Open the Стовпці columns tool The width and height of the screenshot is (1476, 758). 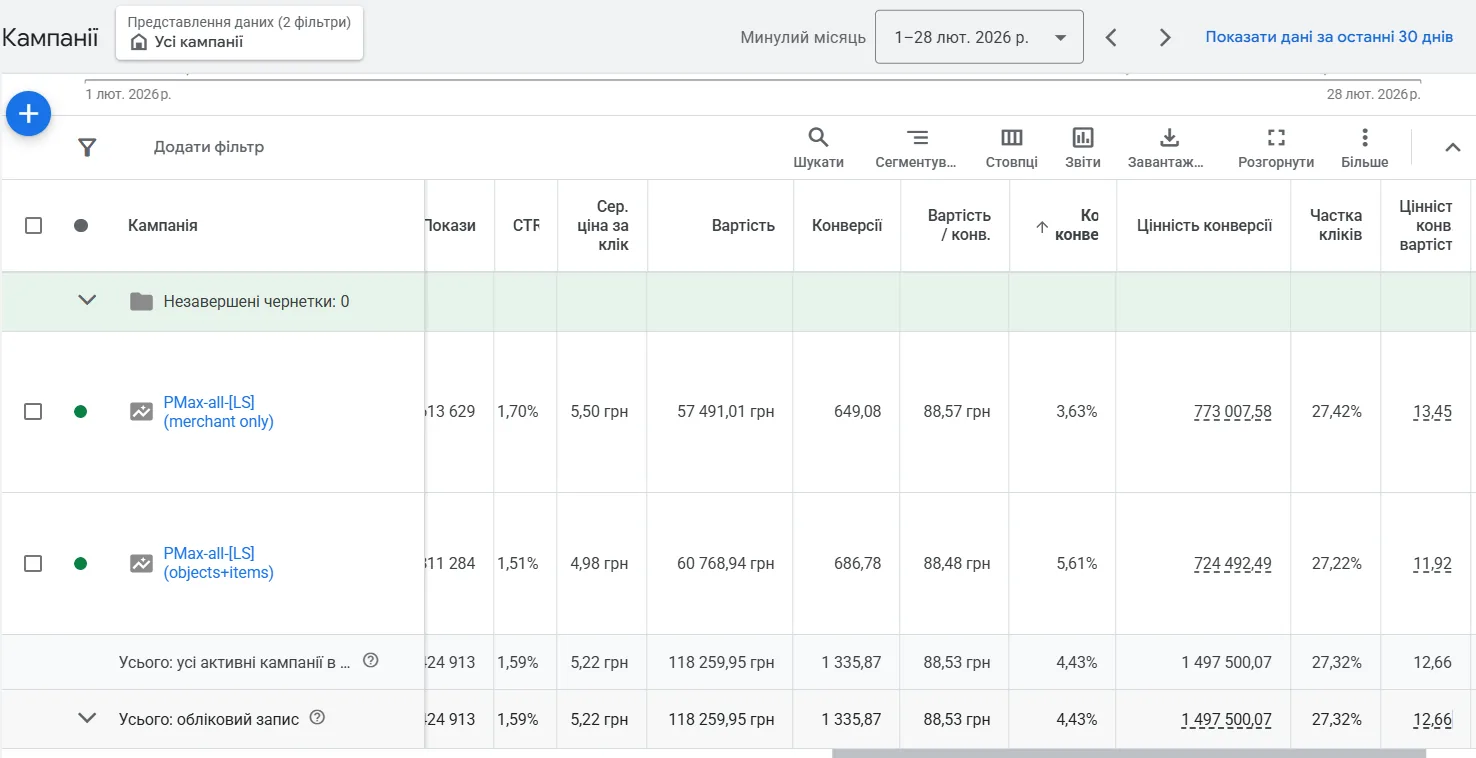pyautogui.click(x=1011, y=148)
